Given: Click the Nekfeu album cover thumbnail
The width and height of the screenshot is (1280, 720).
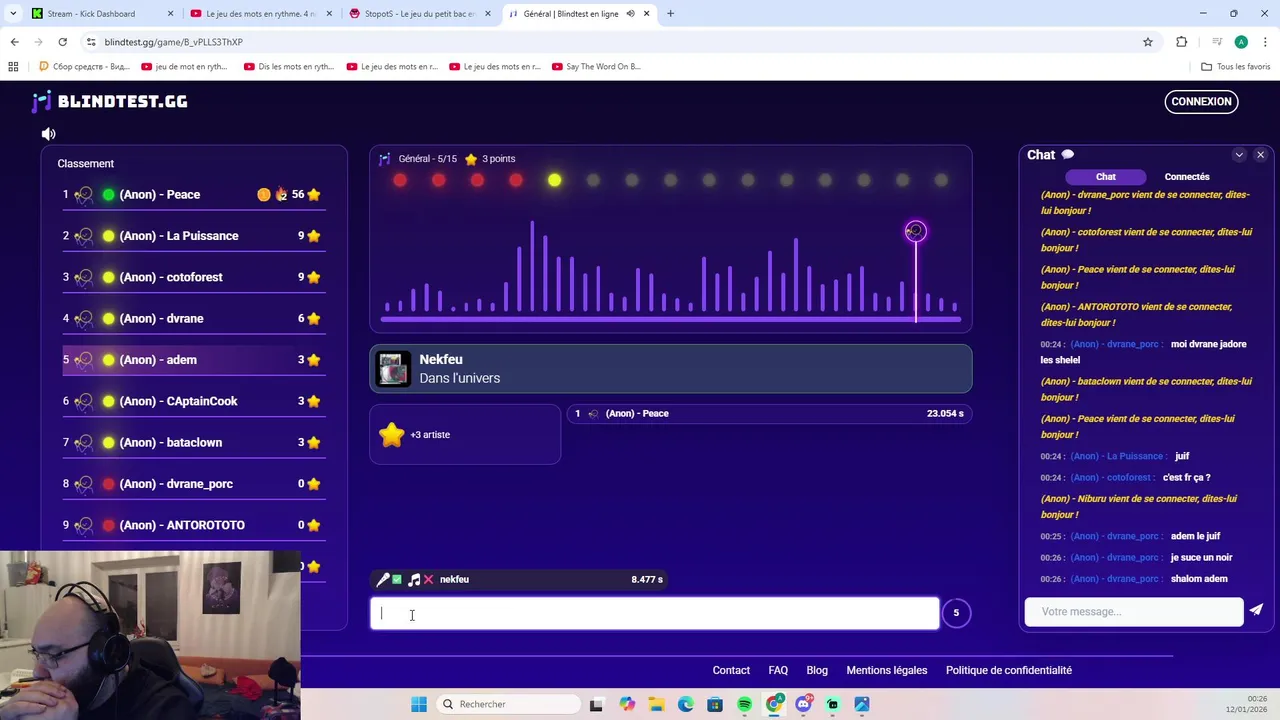Looking at the screenshot, I should tap(393, 369).
